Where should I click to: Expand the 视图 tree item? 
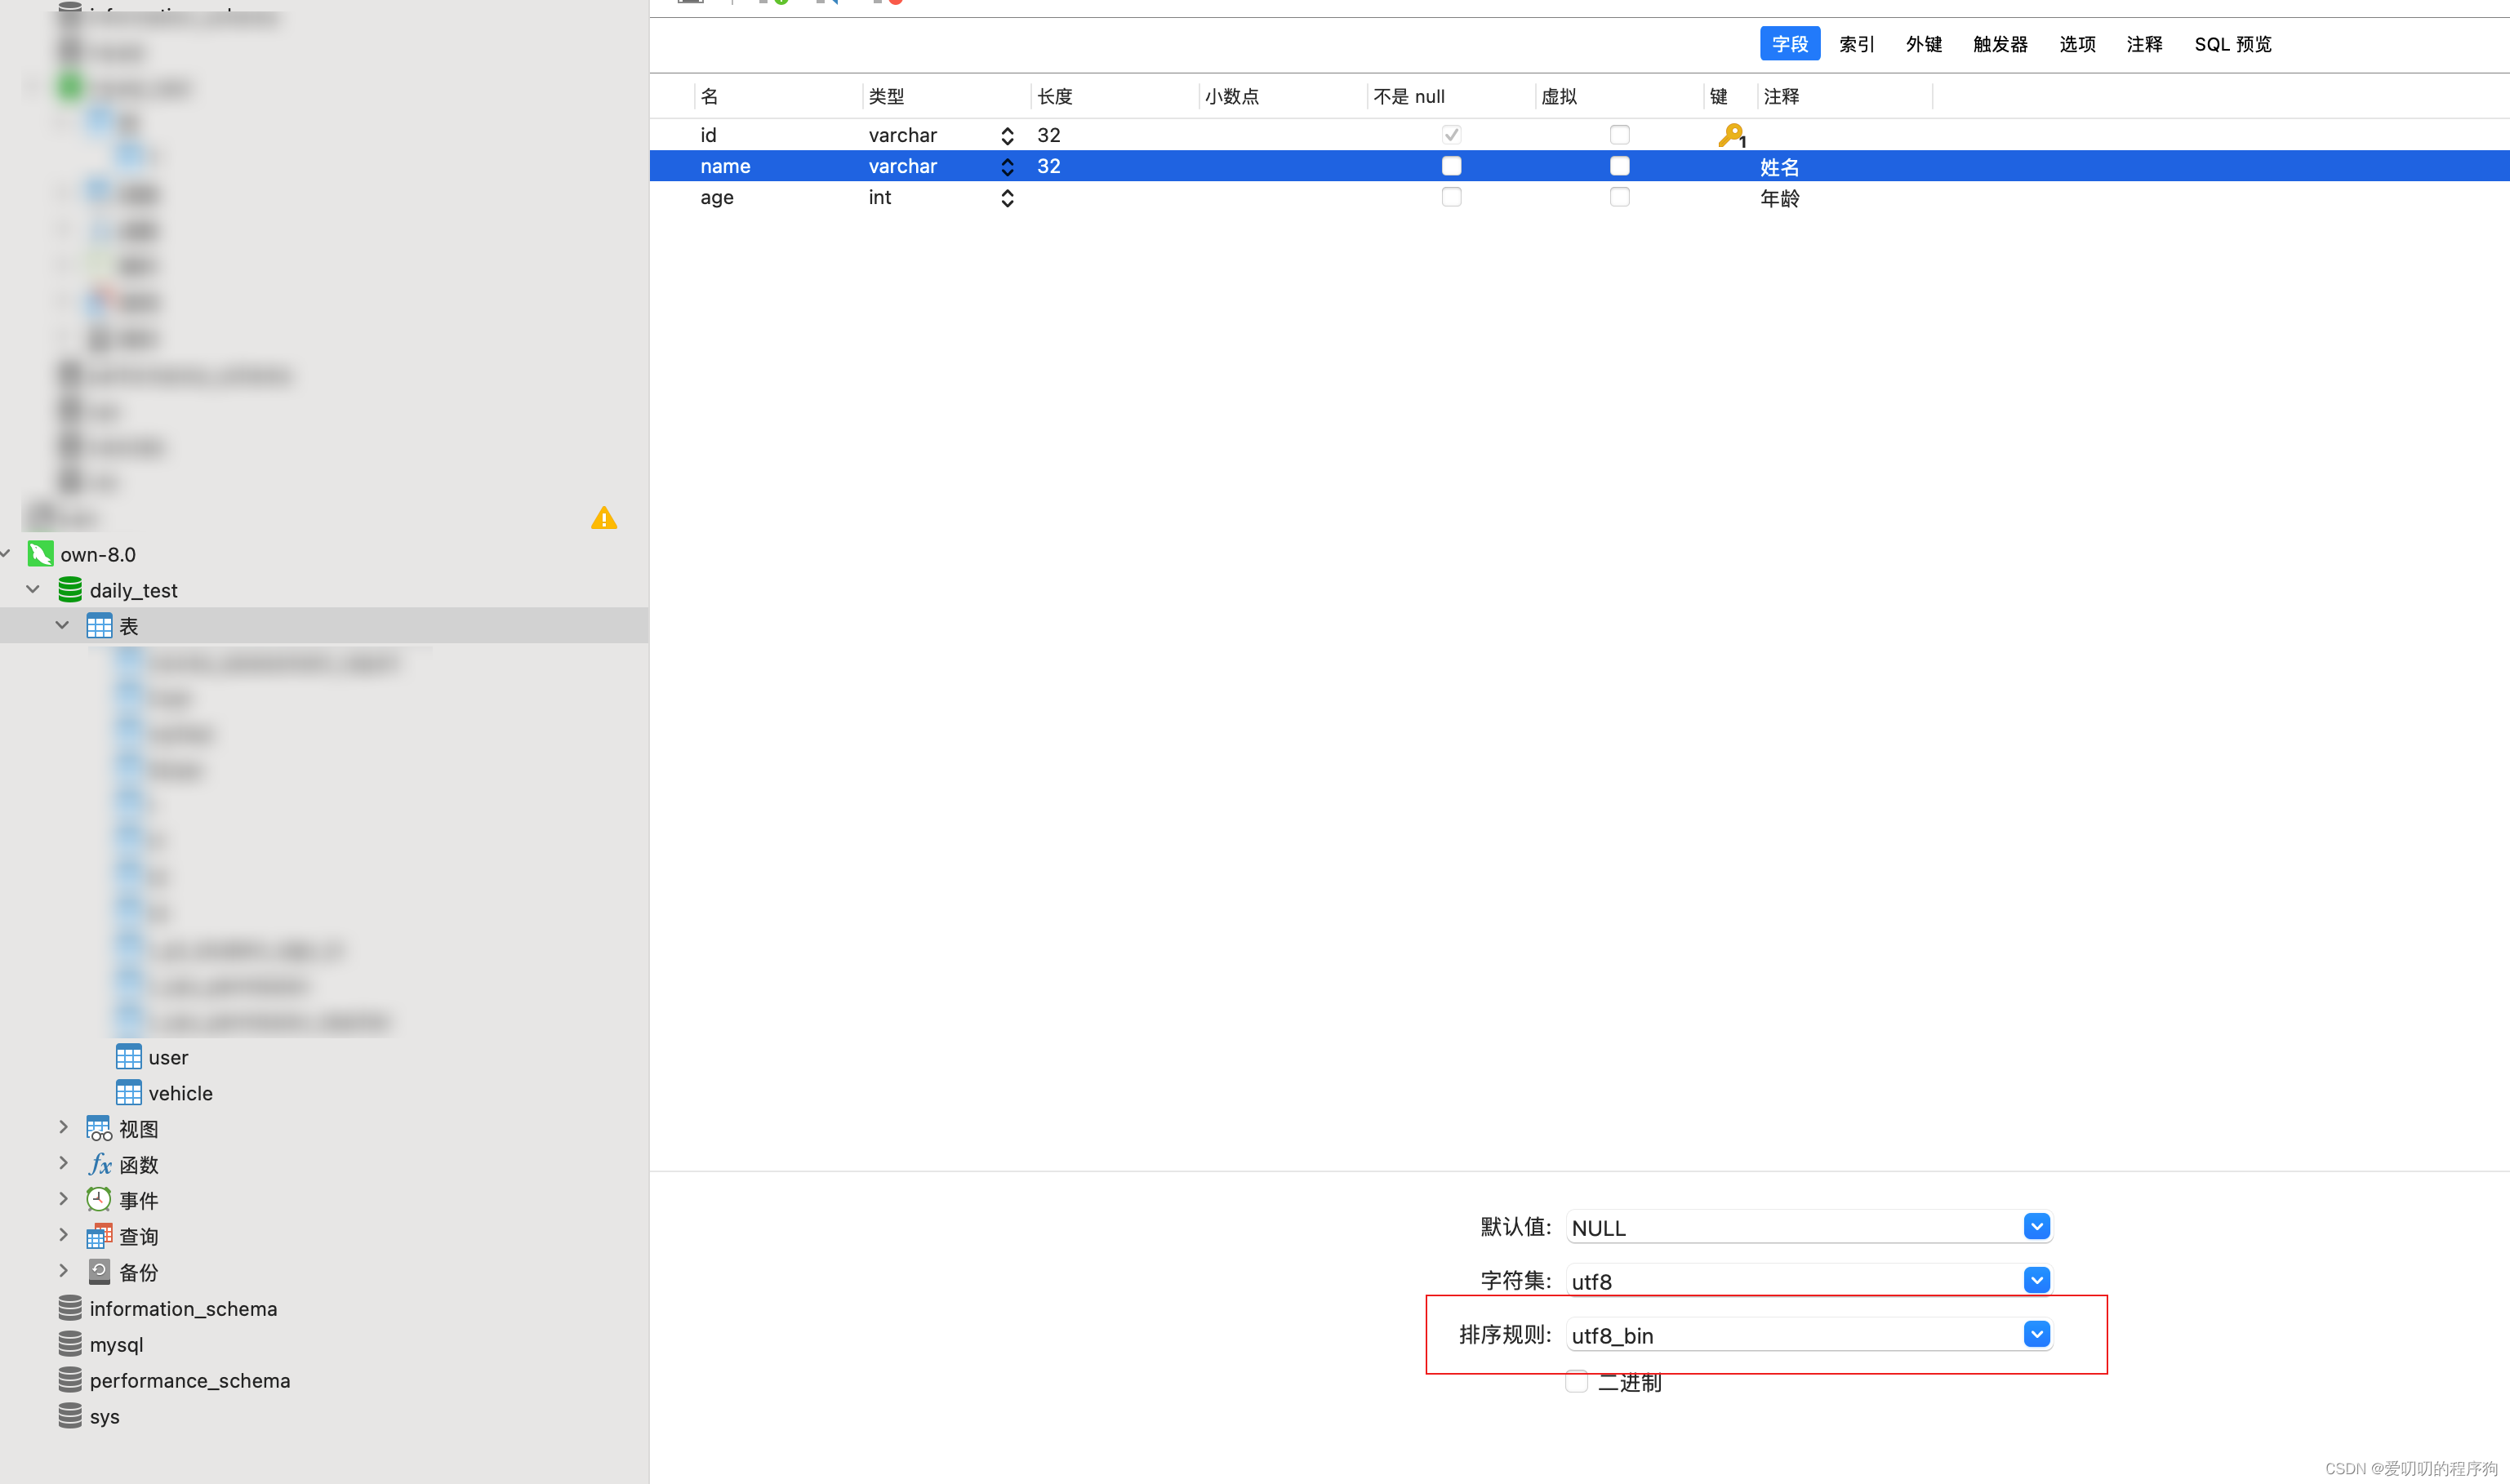click(64, 1127)
